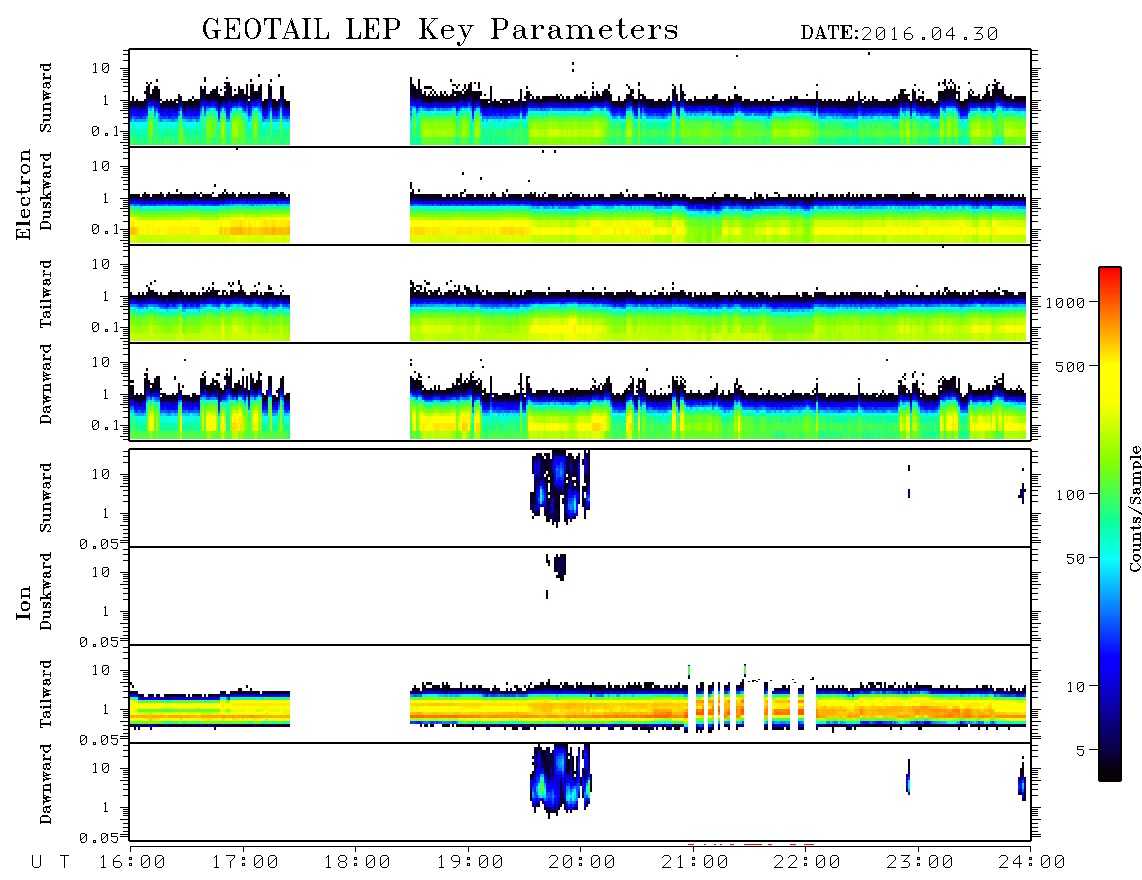Screen dimensions: 1142x880
Task: Click the Electron 'Duskward' panel label
Action: tap(46, 191)
